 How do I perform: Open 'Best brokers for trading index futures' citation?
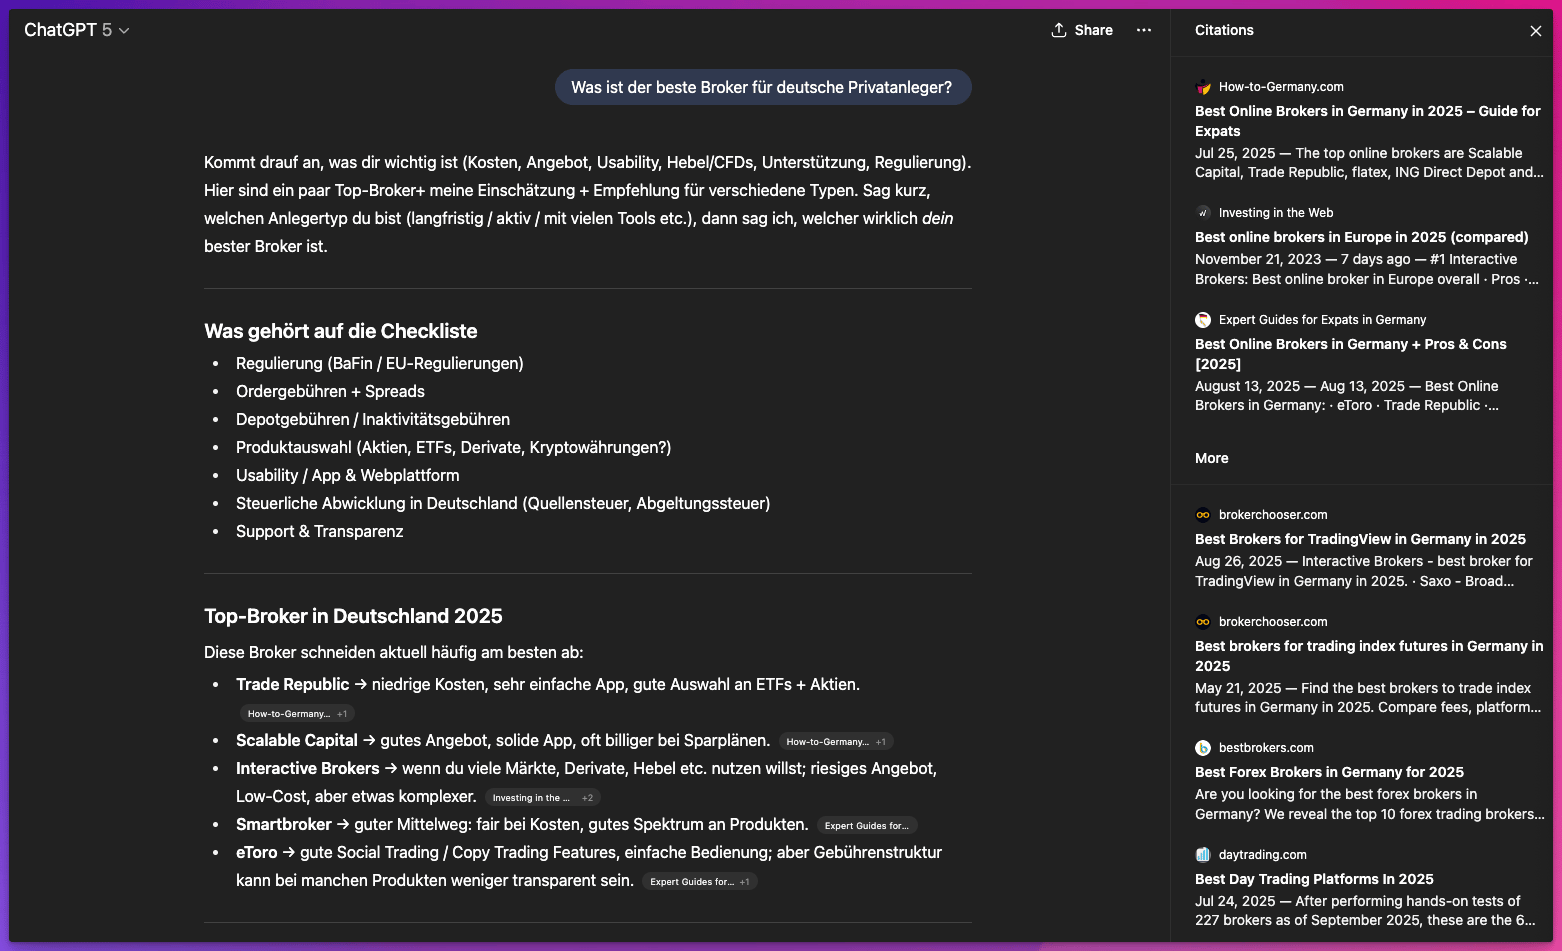point(1369,656)
